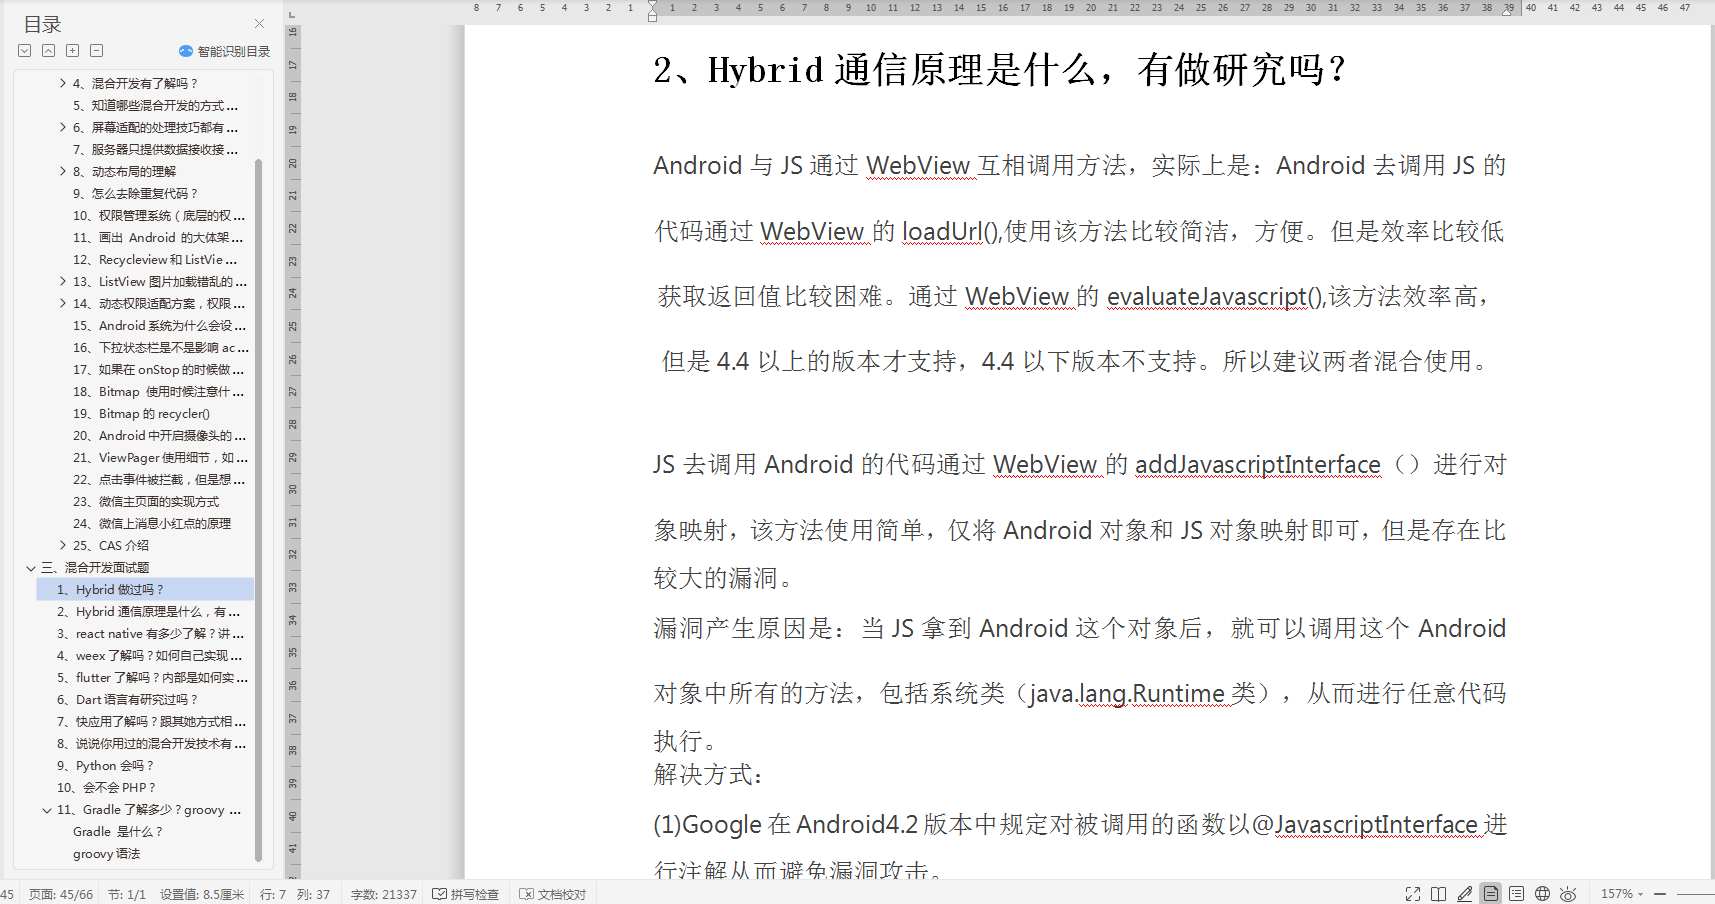Click the 节: 1/1 section indicator
Screen dimensions: 1715x904
[127, 894]
